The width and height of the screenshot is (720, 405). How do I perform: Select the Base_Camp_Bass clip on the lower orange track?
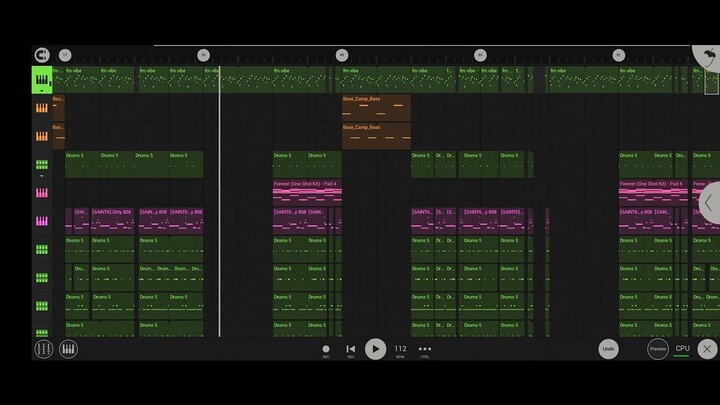pos(377,136)
